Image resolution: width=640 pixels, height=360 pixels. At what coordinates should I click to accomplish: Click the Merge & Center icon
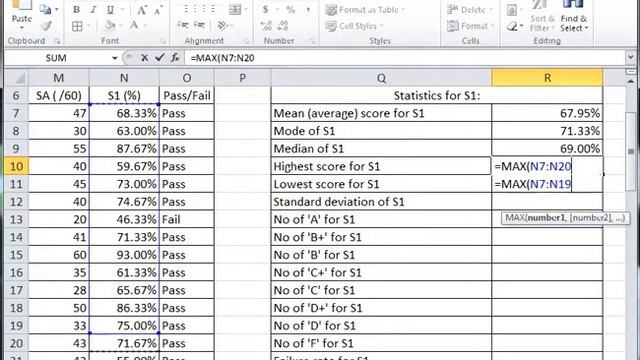click(x=234, y=10)
